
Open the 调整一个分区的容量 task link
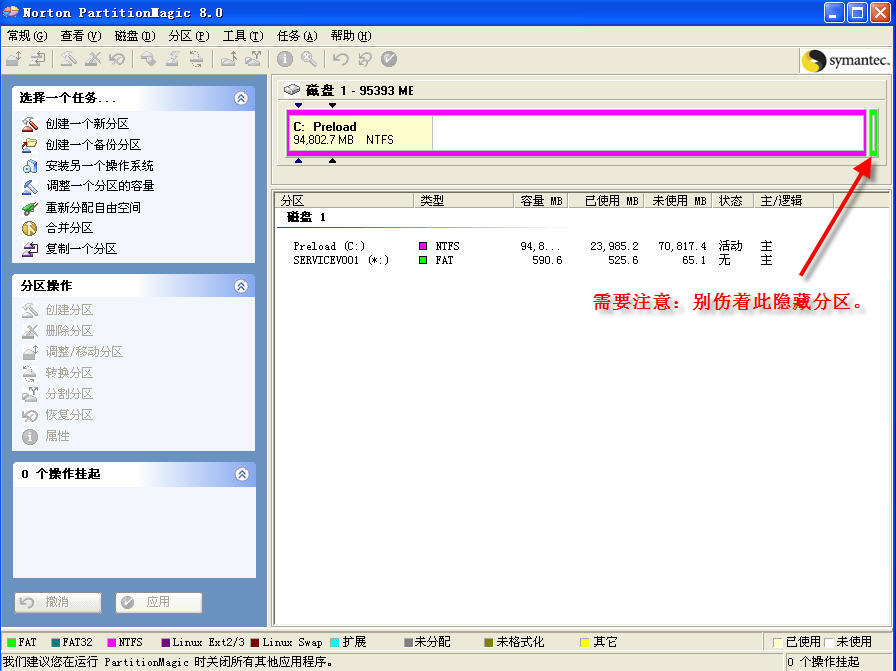100,186
